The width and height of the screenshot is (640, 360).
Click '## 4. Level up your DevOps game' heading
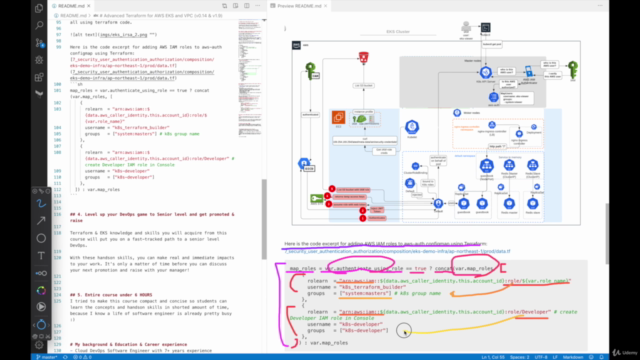point(152,217)
